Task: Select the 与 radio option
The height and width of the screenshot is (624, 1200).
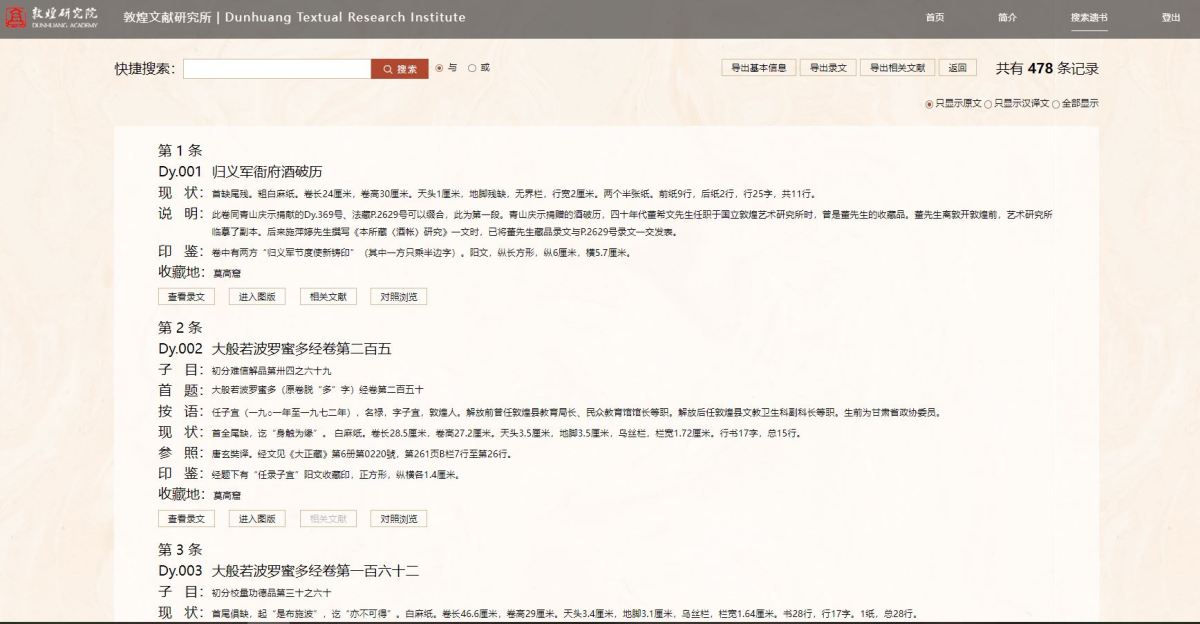Action: [x=439, y=68]
